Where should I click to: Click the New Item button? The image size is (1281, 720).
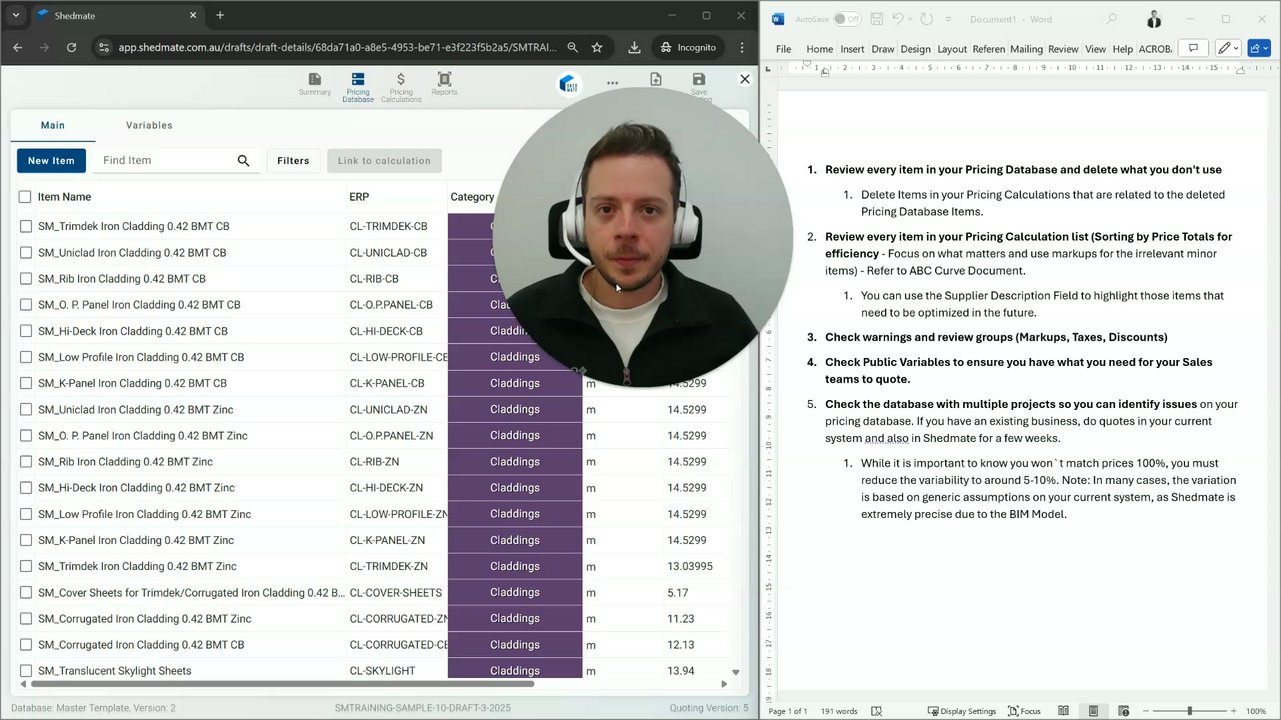click(51, 160)
